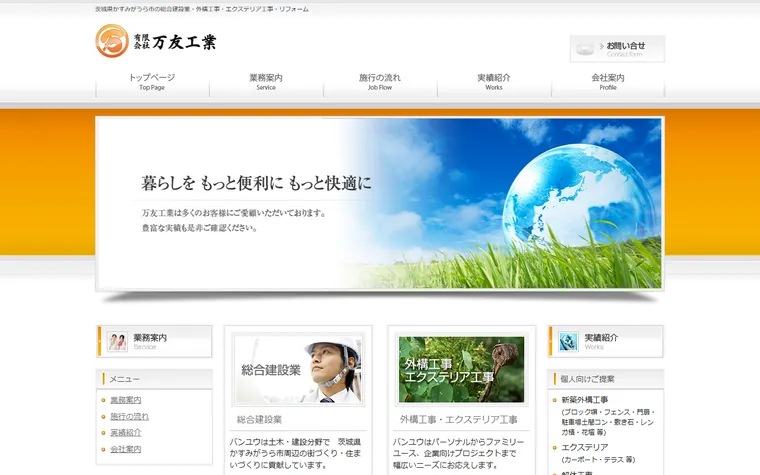
Task: Open the お問い合せ contact form button
Action: [617, 49]
